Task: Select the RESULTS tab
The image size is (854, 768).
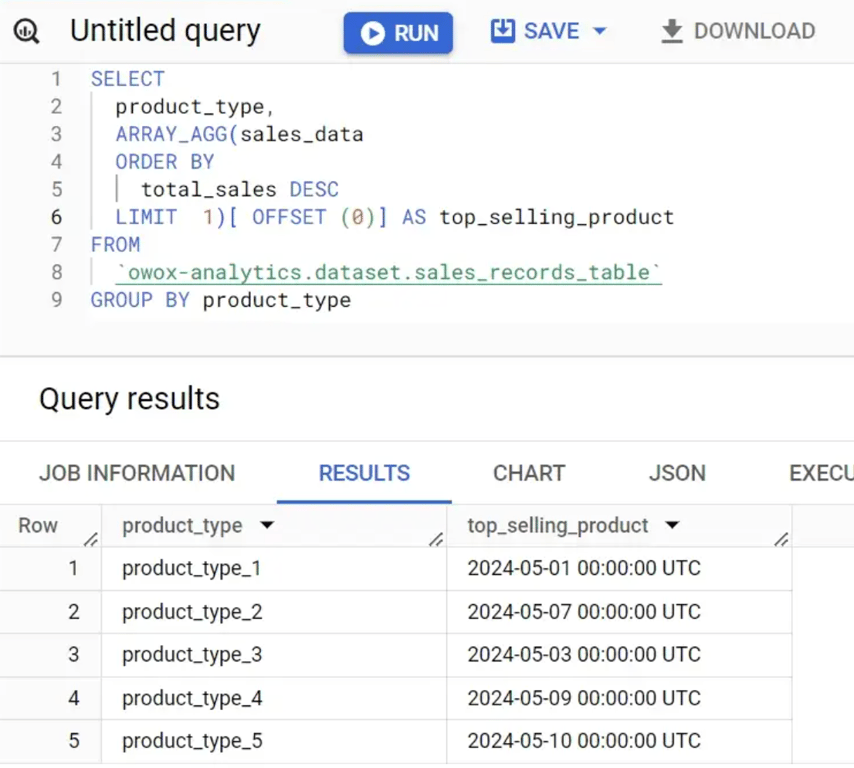Action: pos(364,473)
